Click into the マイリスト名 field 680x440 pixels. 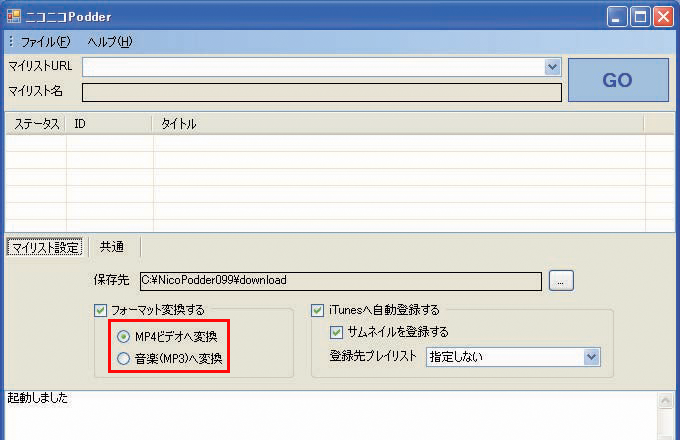click(322, 92)
